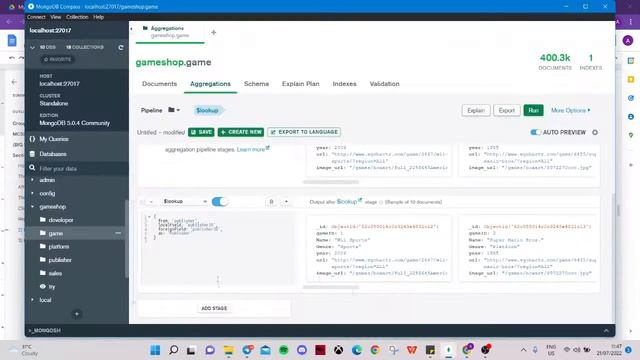
Task: Toggle Auto Preview switch
Action: point(535,132)
